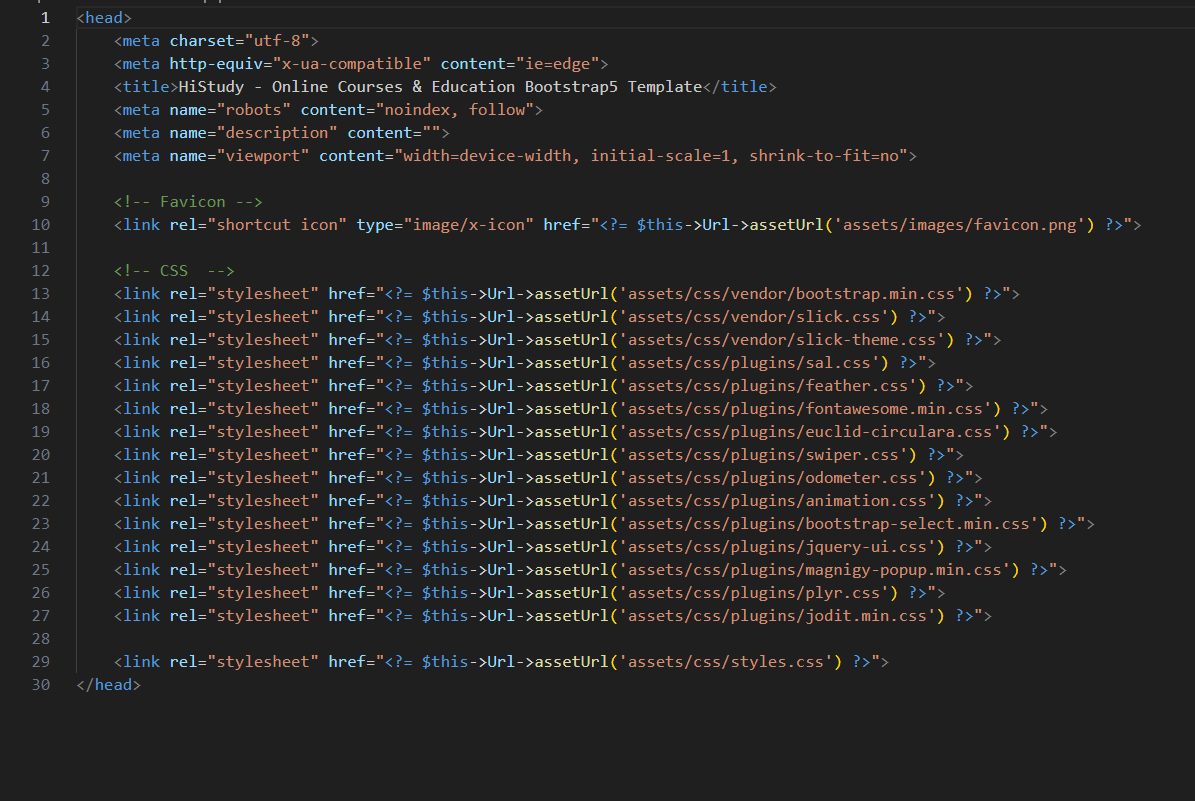Click empty line number 8

tap(45, 178)
